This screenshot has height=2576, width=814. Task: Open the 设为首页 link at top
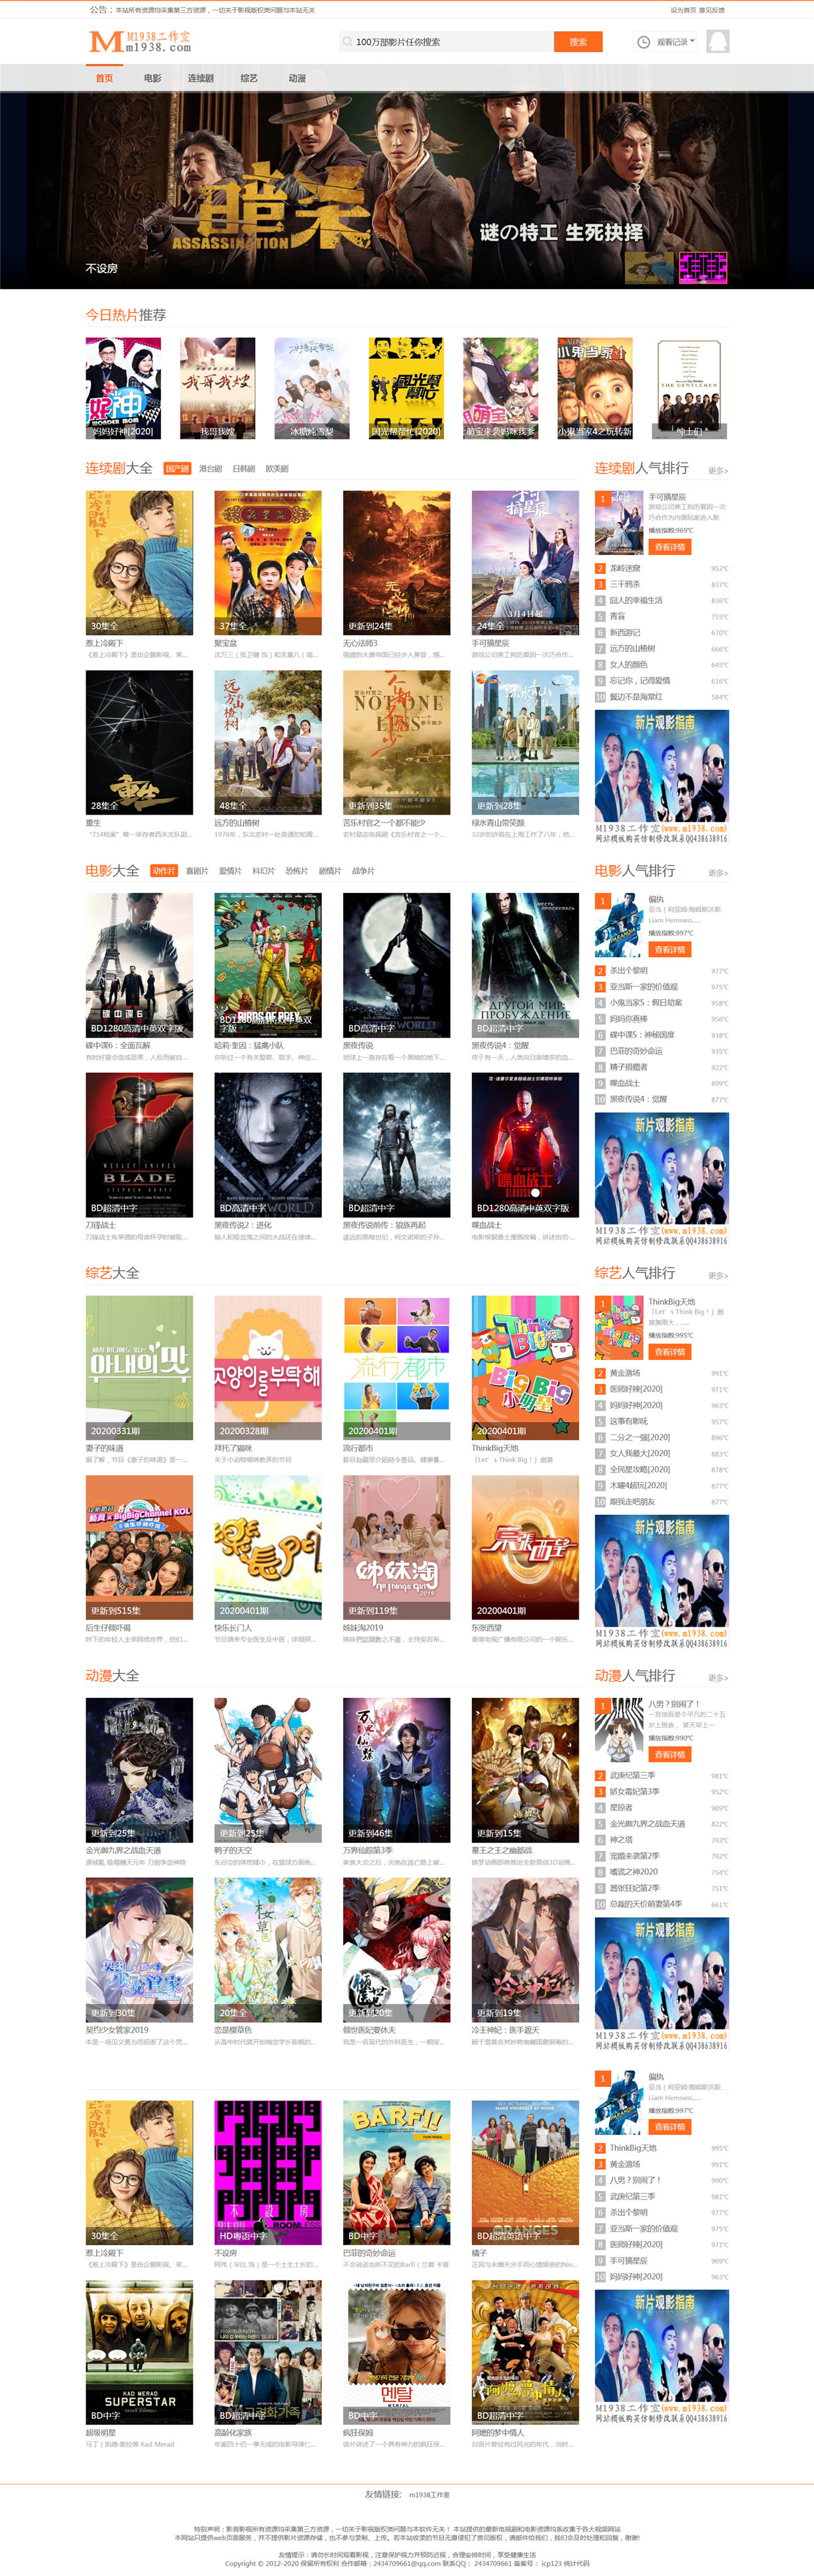pyautogui.click(x=683, y=10)
